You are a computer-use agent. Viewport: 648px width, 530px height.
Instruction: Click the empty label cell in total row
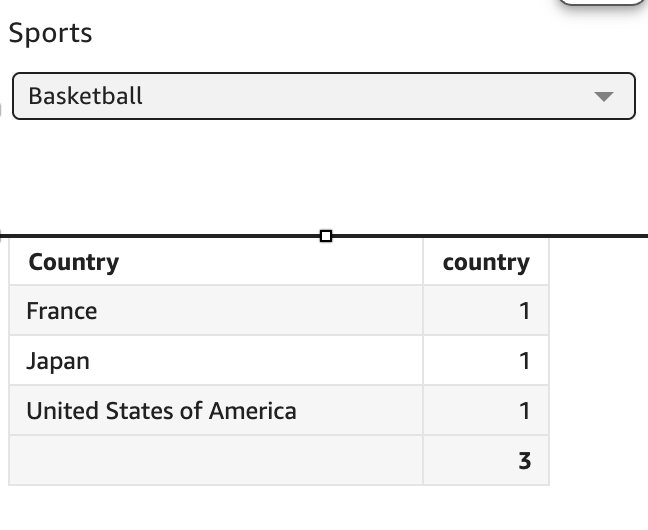215,461
